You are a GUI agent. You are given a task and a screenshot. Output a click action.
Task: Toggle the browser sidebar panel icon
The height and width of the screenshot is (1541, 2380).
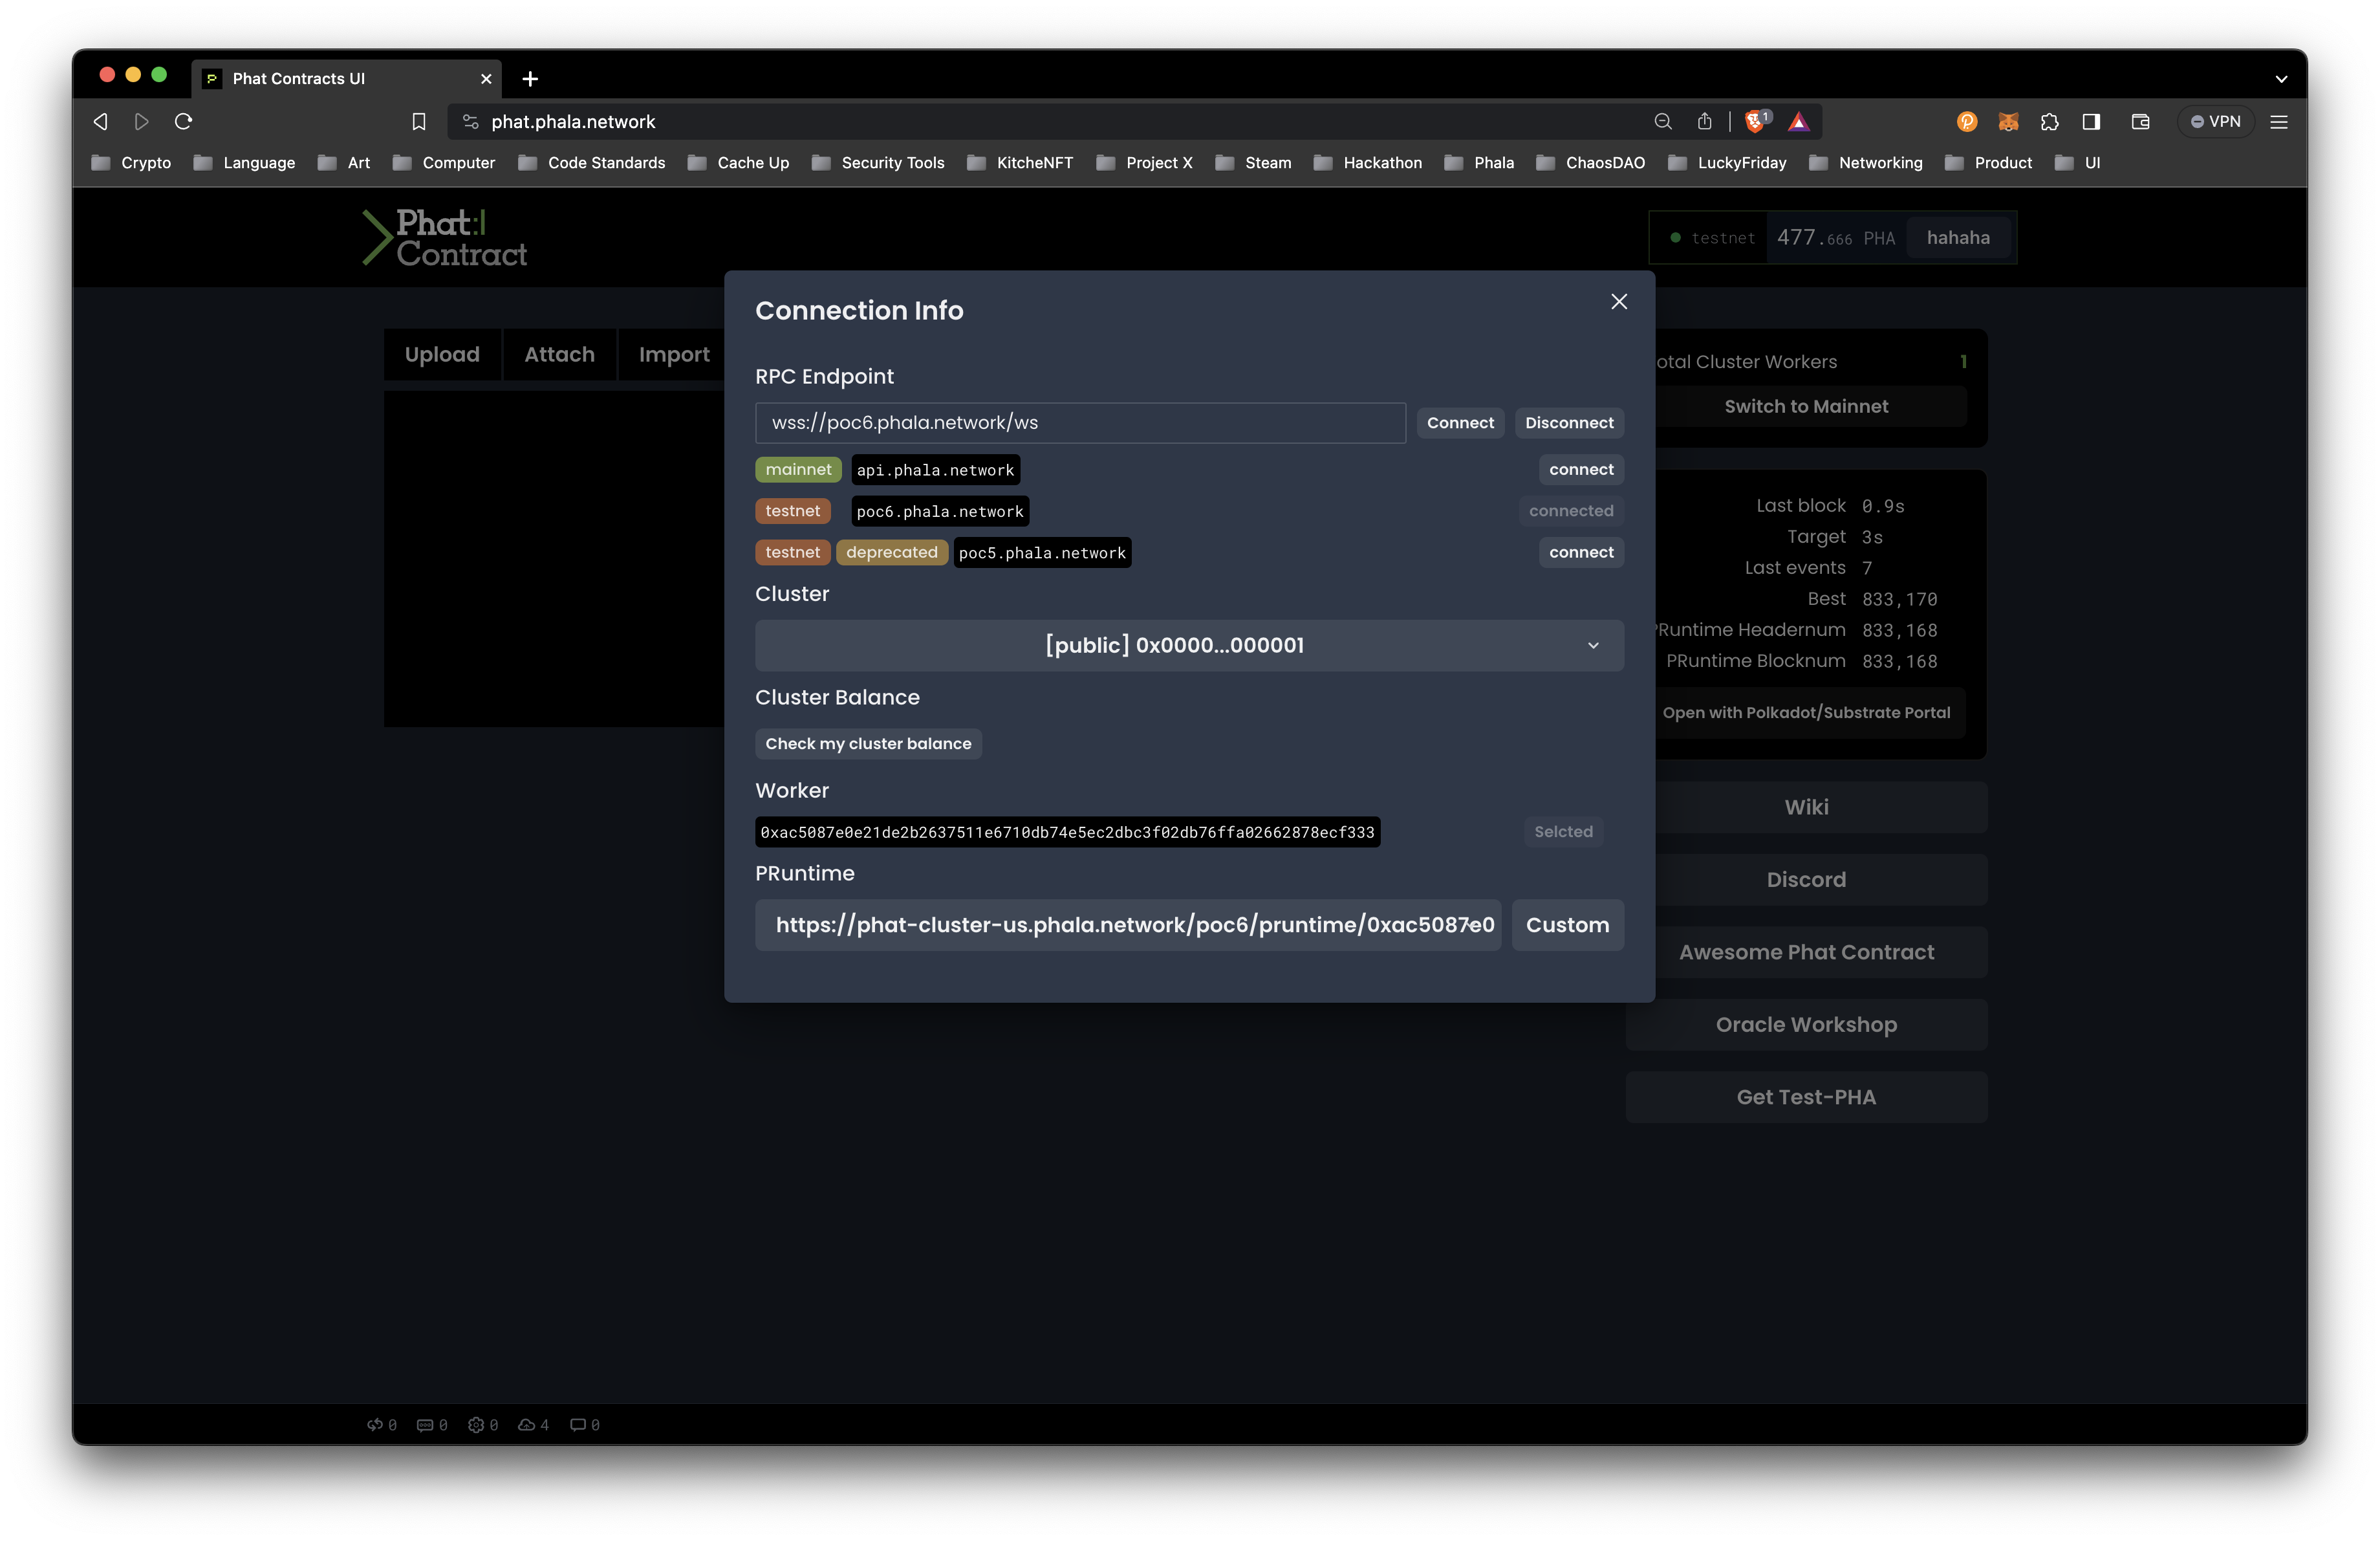[2091, 122]
